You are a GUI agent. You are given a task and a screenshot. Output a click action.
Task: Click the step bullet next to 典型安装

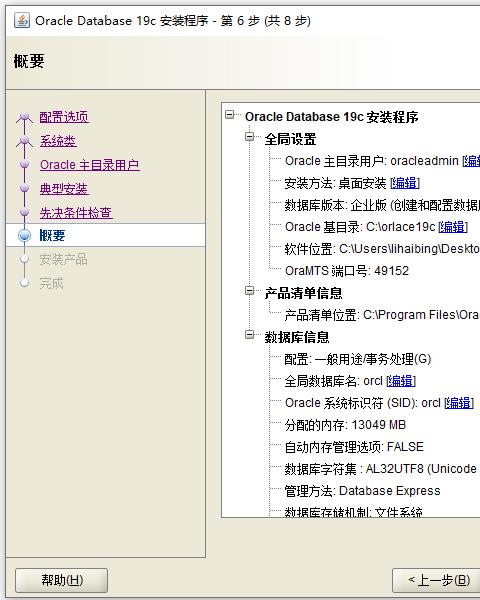click(x=24, y=188)
